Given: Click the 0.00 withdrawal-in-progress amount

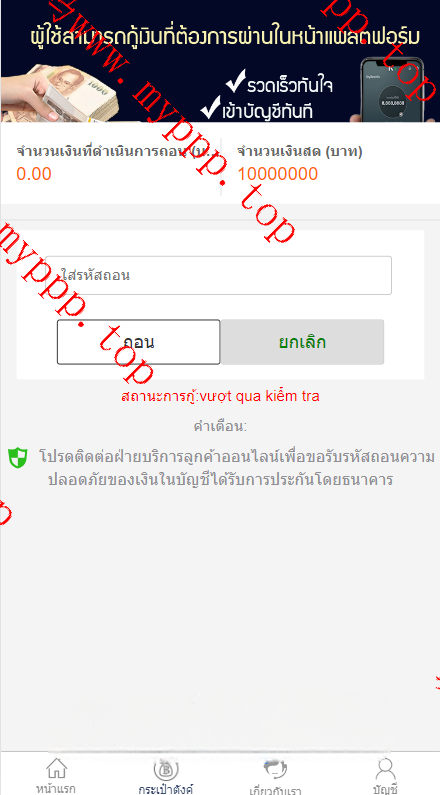Looking at the screenshot, I should 34,174.
